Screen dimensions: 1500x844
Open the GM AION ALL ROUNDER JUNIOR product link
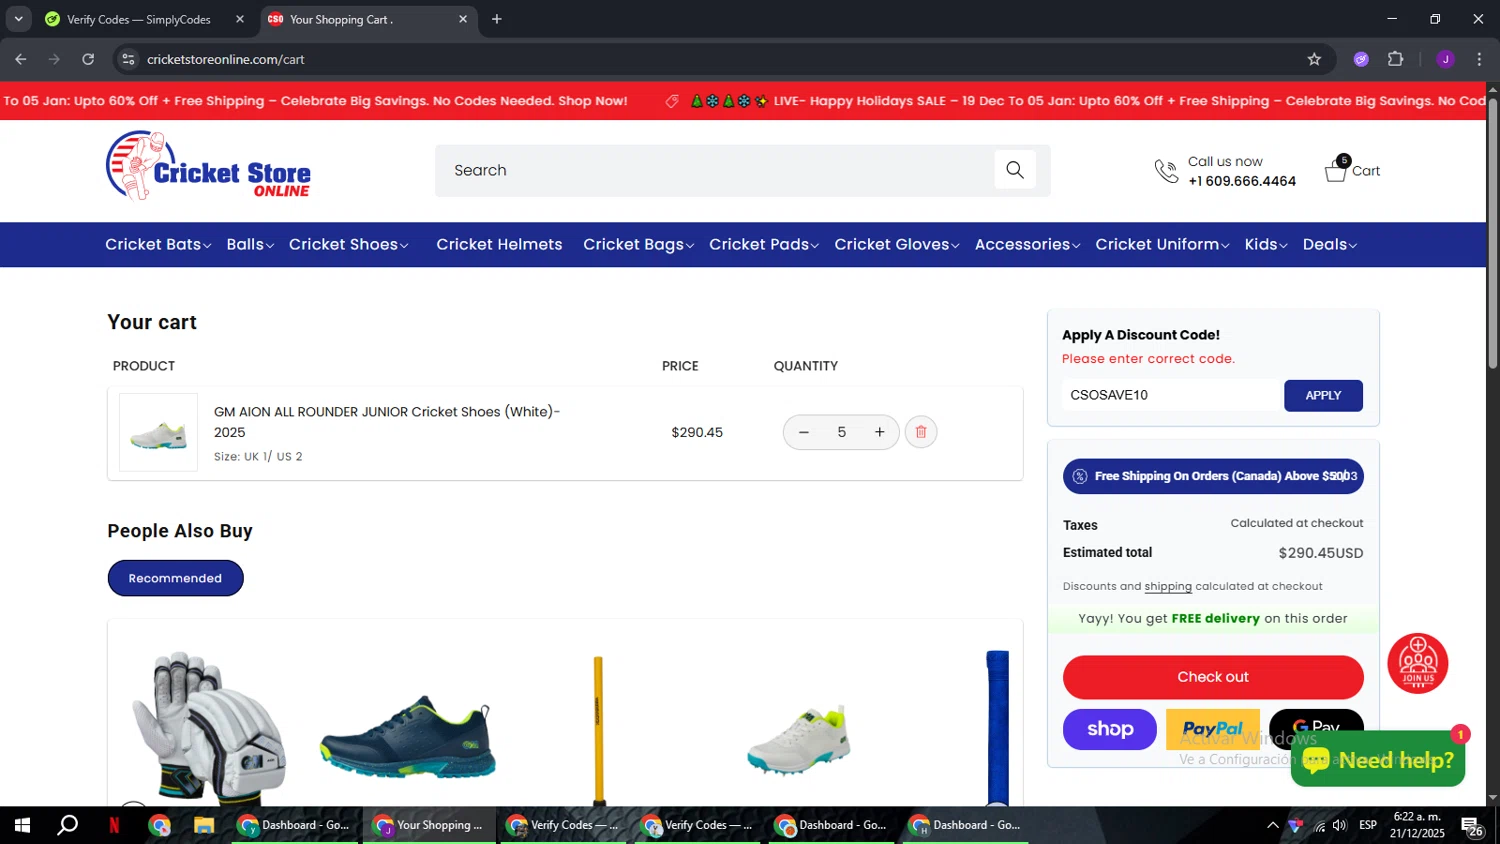[x=387, y=422]
